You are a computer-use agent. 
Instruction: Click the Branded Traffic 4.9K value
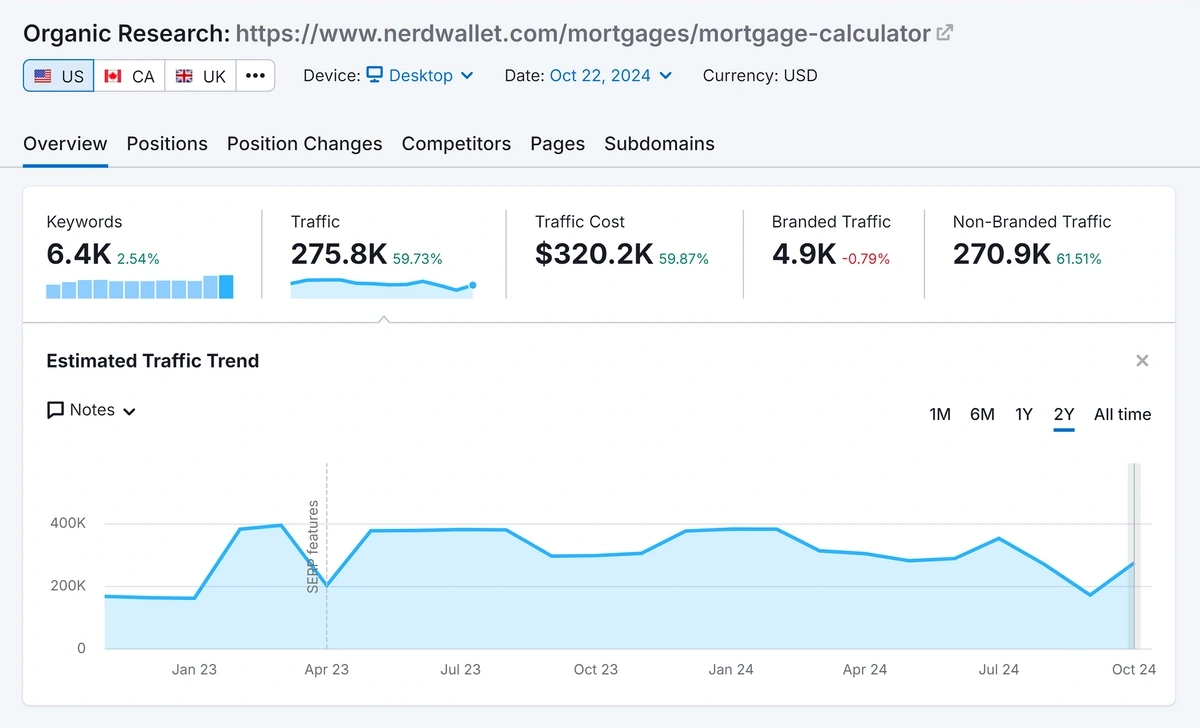coord(804,254)
